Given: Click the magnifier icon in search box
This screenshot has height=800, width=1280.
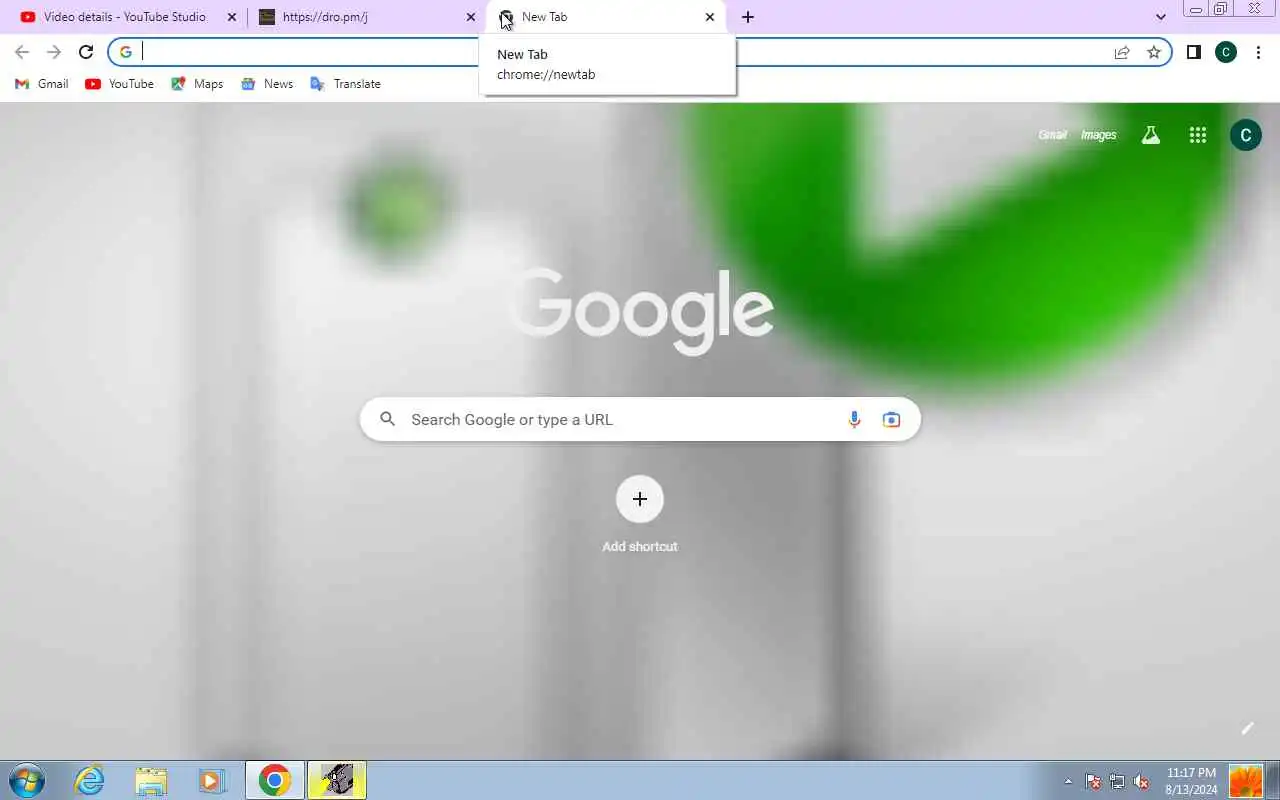Looking at the screenshot, I should [388, 419].
